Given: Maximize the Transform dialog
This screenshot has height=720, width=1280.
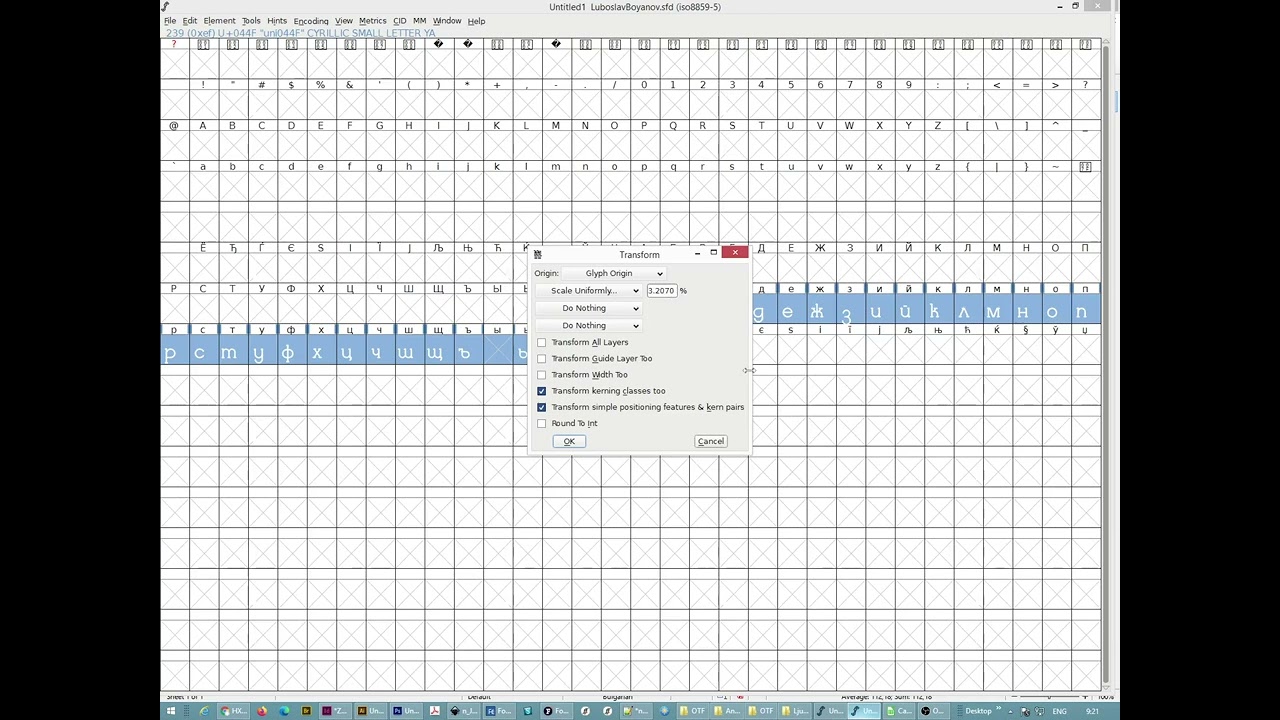Looking at the screenshot, I should click(714, 253).
